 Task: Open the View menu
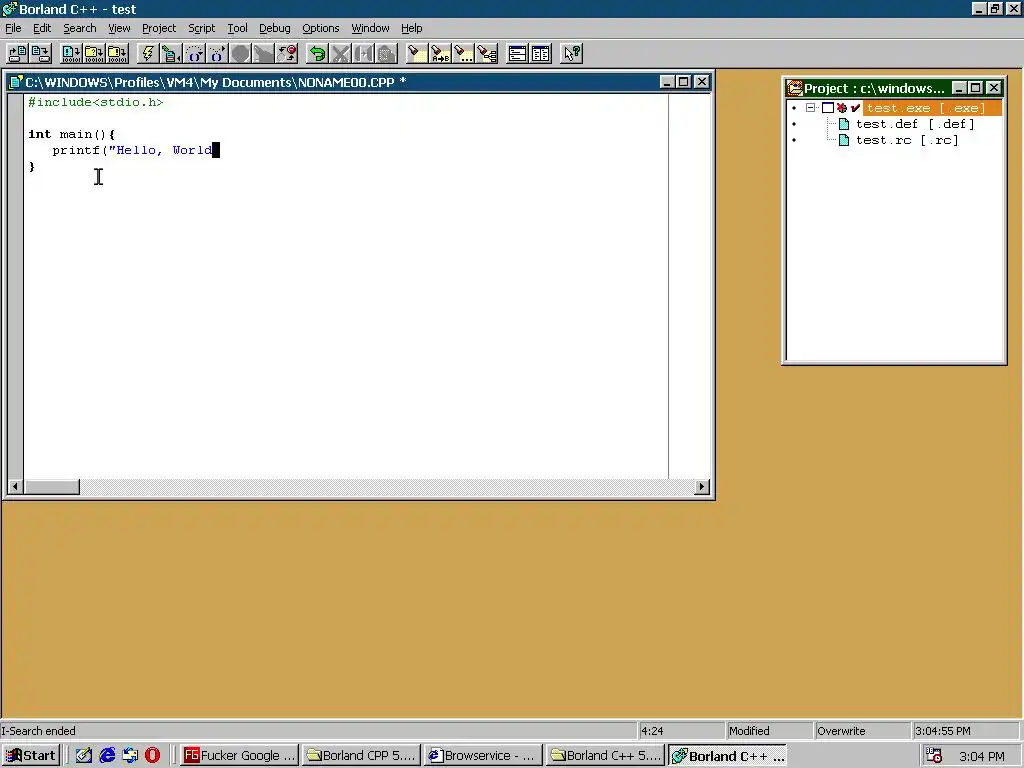[x=119, y=28]
